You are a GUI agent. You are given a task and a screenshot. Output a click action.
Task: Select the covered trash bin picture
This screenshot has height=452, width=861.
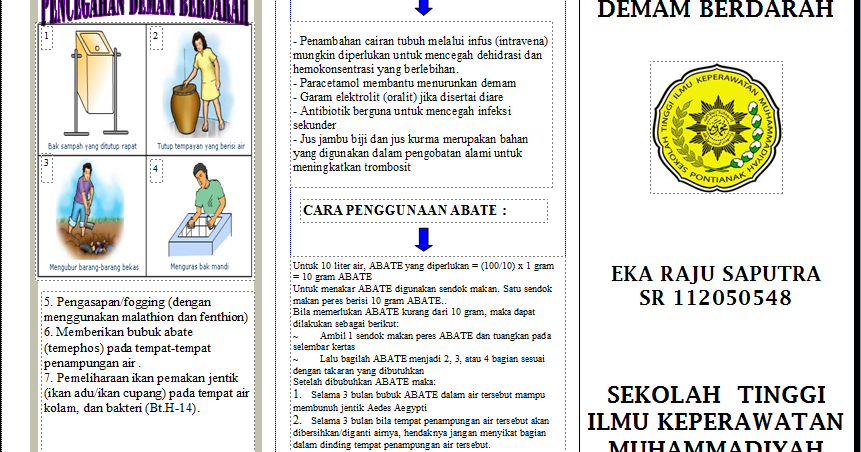[95, 83]
